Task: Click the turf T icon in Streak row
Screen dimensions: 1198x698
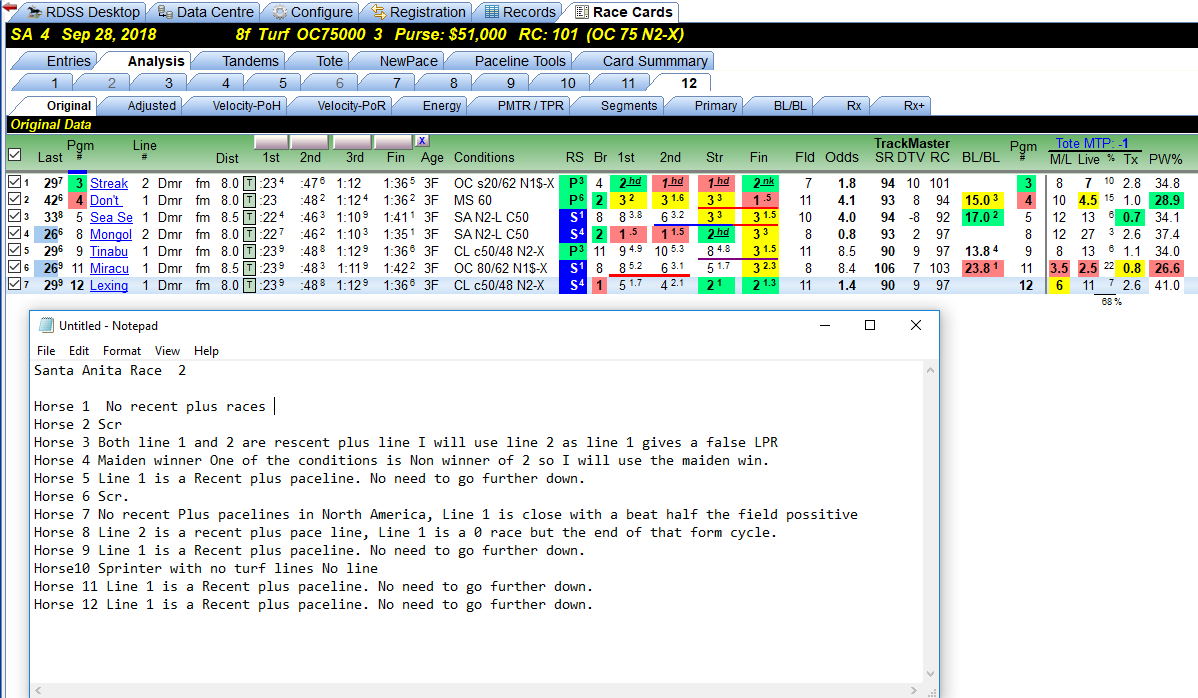Action: pyautogui.click(x=249, y=183)
